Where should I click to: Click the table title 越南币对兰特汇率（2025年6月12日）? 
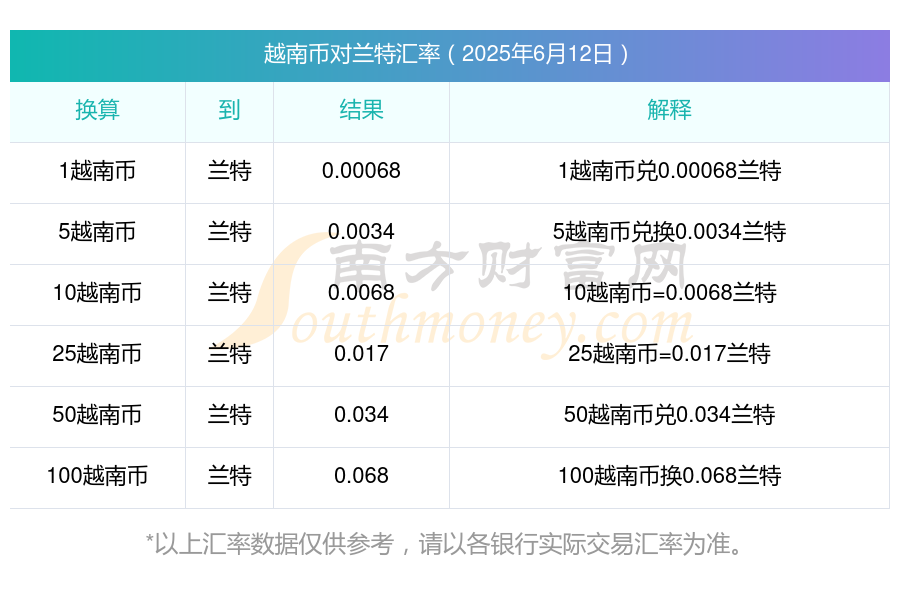click(447, 54)
